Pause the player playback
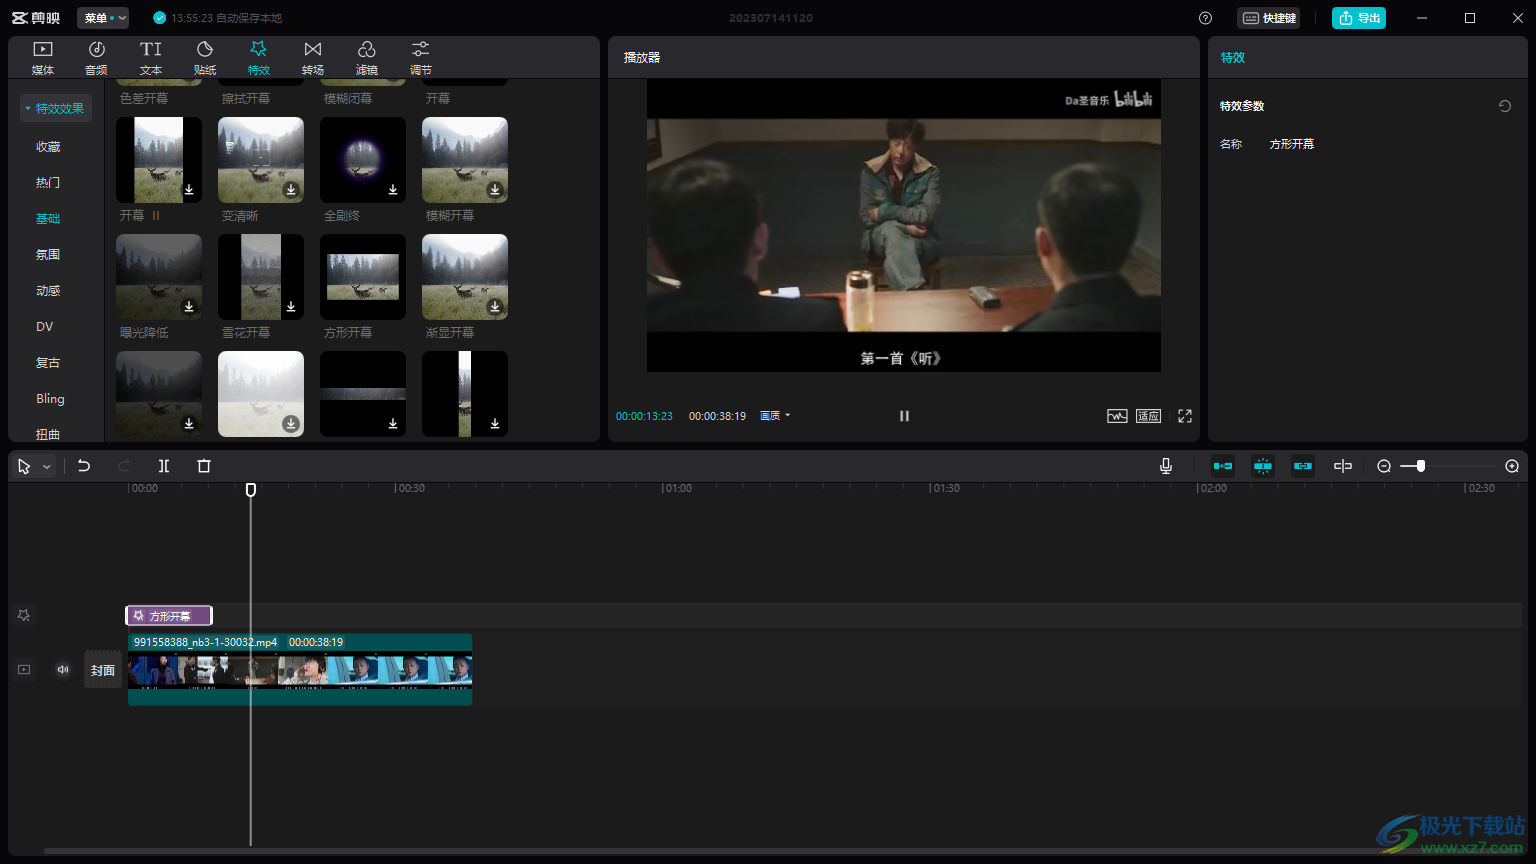1536x864 pixels. 904,416
